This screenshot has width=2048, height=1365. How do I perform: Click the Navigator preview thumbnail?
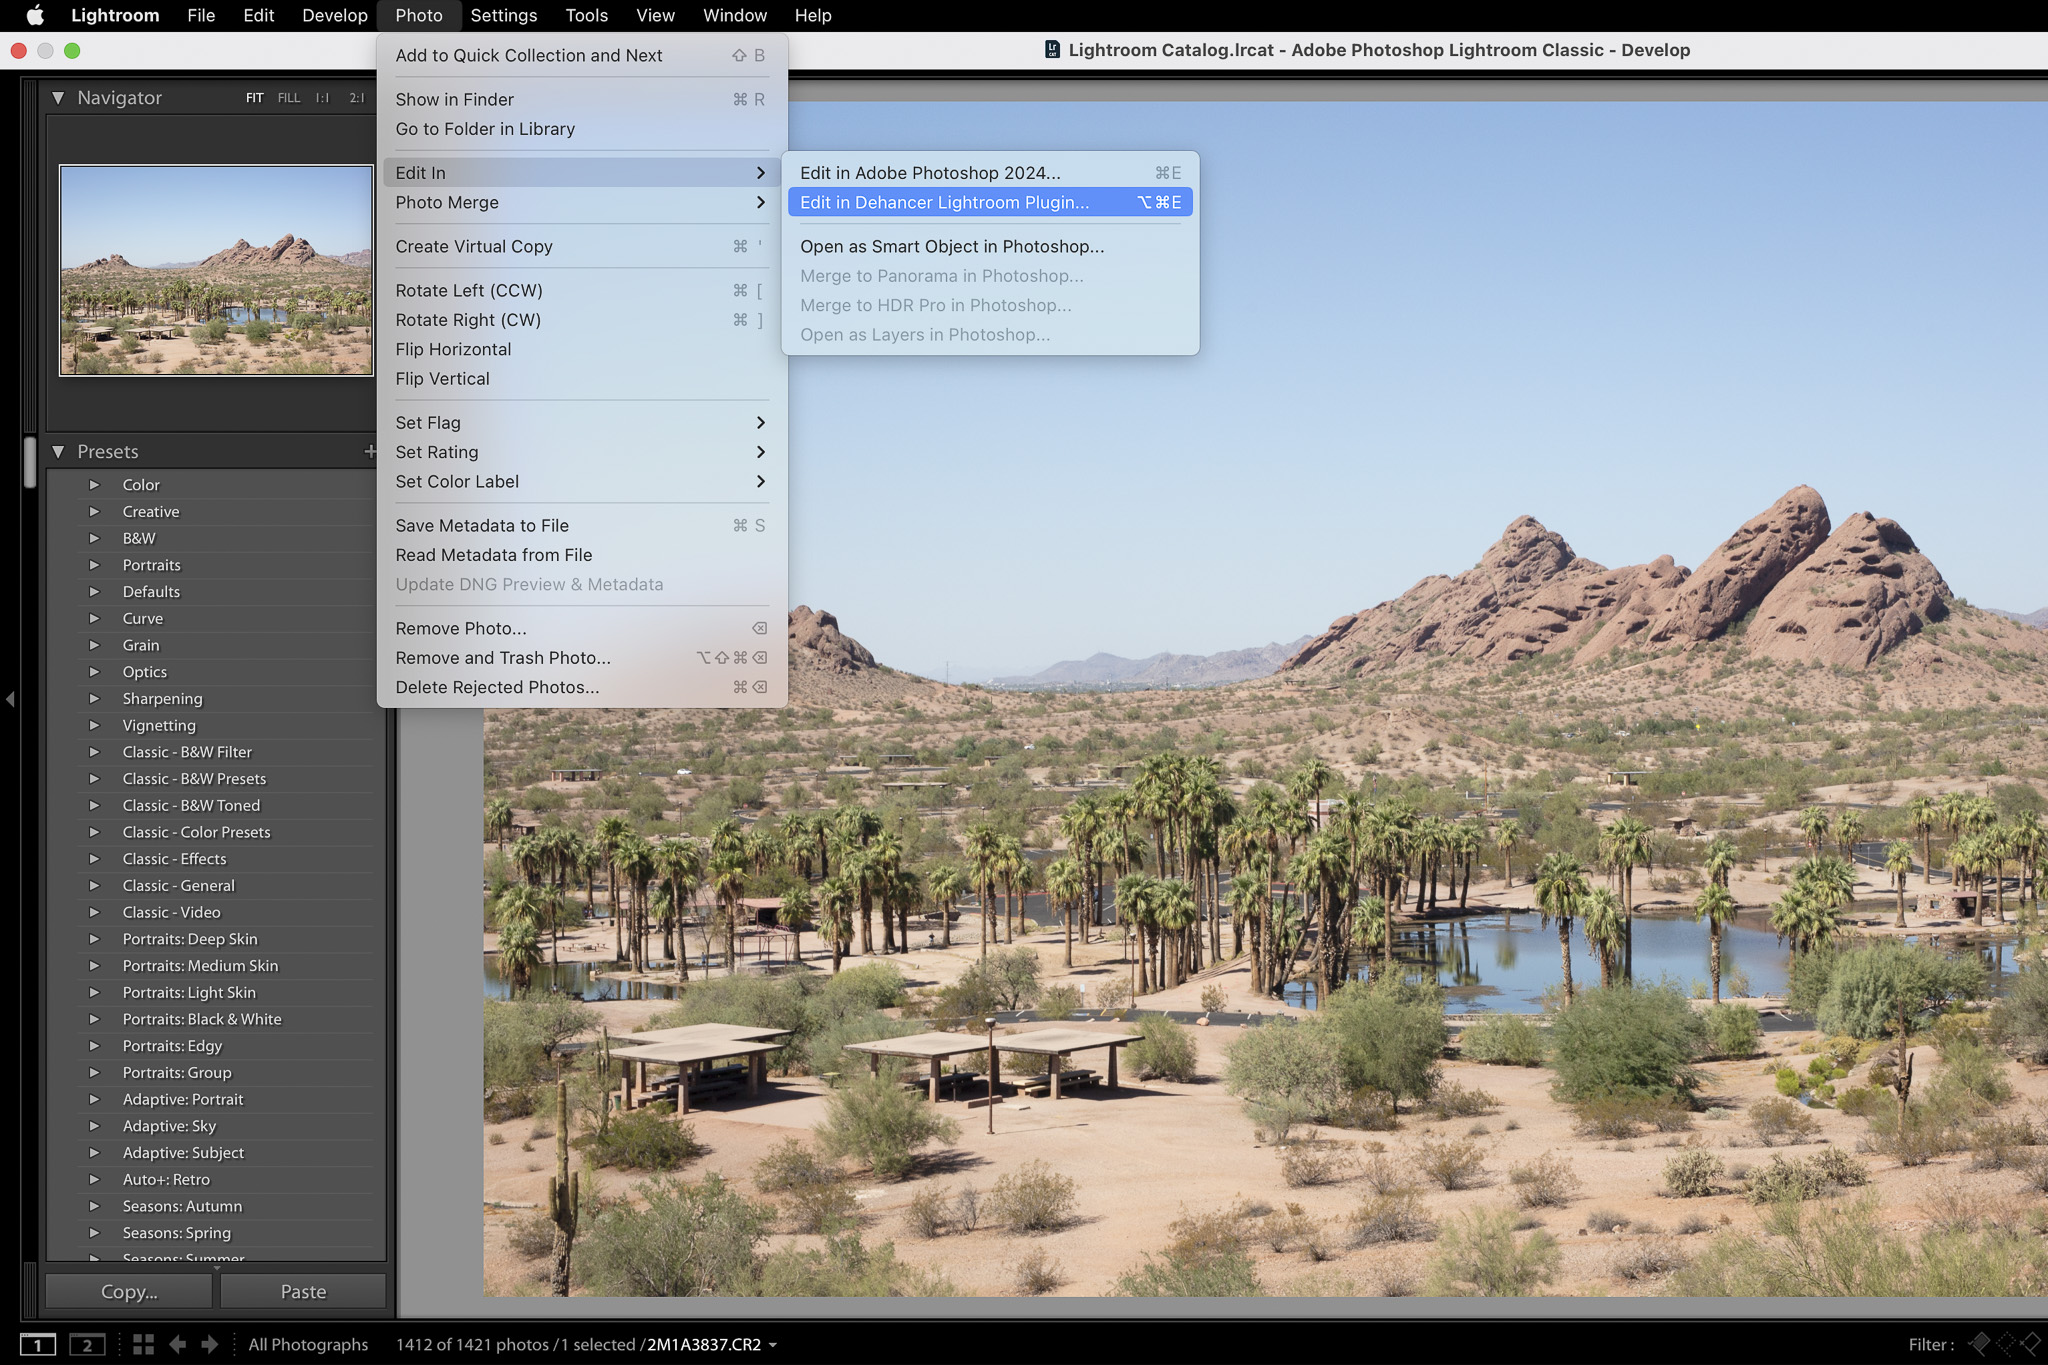[216, 270]
